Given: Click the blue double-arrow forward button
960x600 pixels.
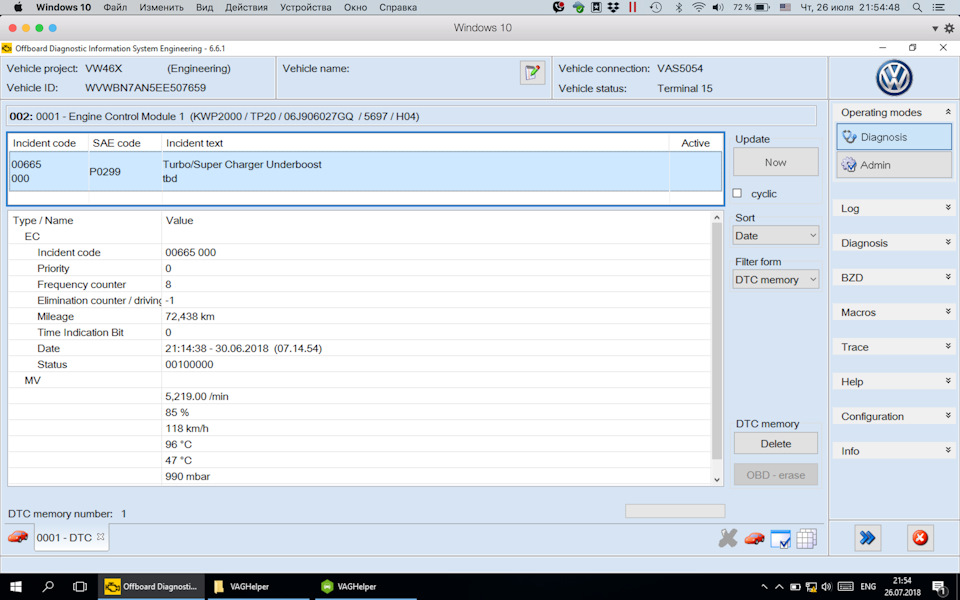Looking at the screenshot, I should (x=867, y=538).
